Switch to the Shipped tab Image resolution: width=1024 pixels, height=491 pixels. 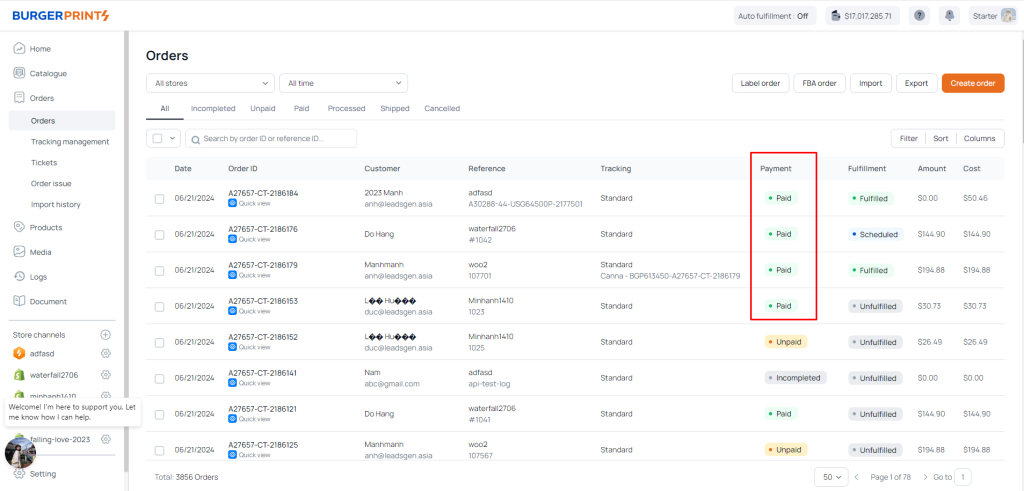click(x=394, y=108)
